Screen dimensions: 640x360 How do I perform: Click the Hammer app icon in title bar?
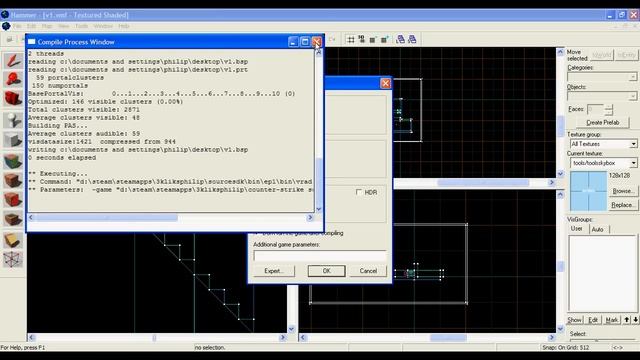point(5,15)
